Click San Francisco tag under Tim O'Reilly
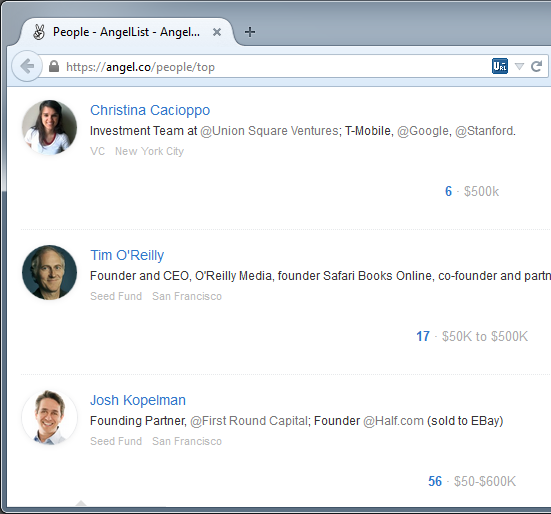 (x=187, y=296)
